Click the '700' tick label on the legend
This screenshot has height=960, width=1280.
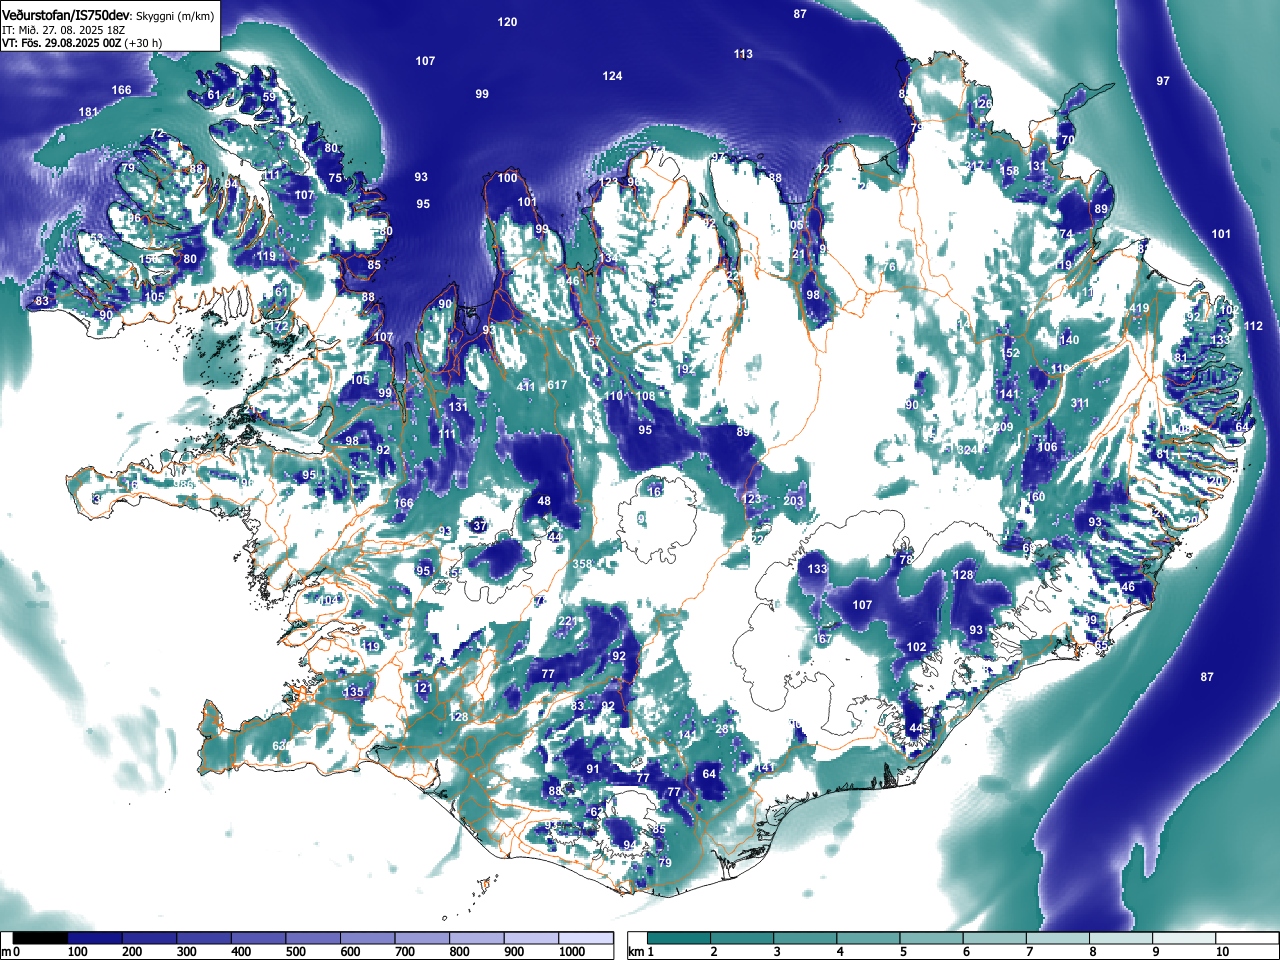[x=405, y=952]
